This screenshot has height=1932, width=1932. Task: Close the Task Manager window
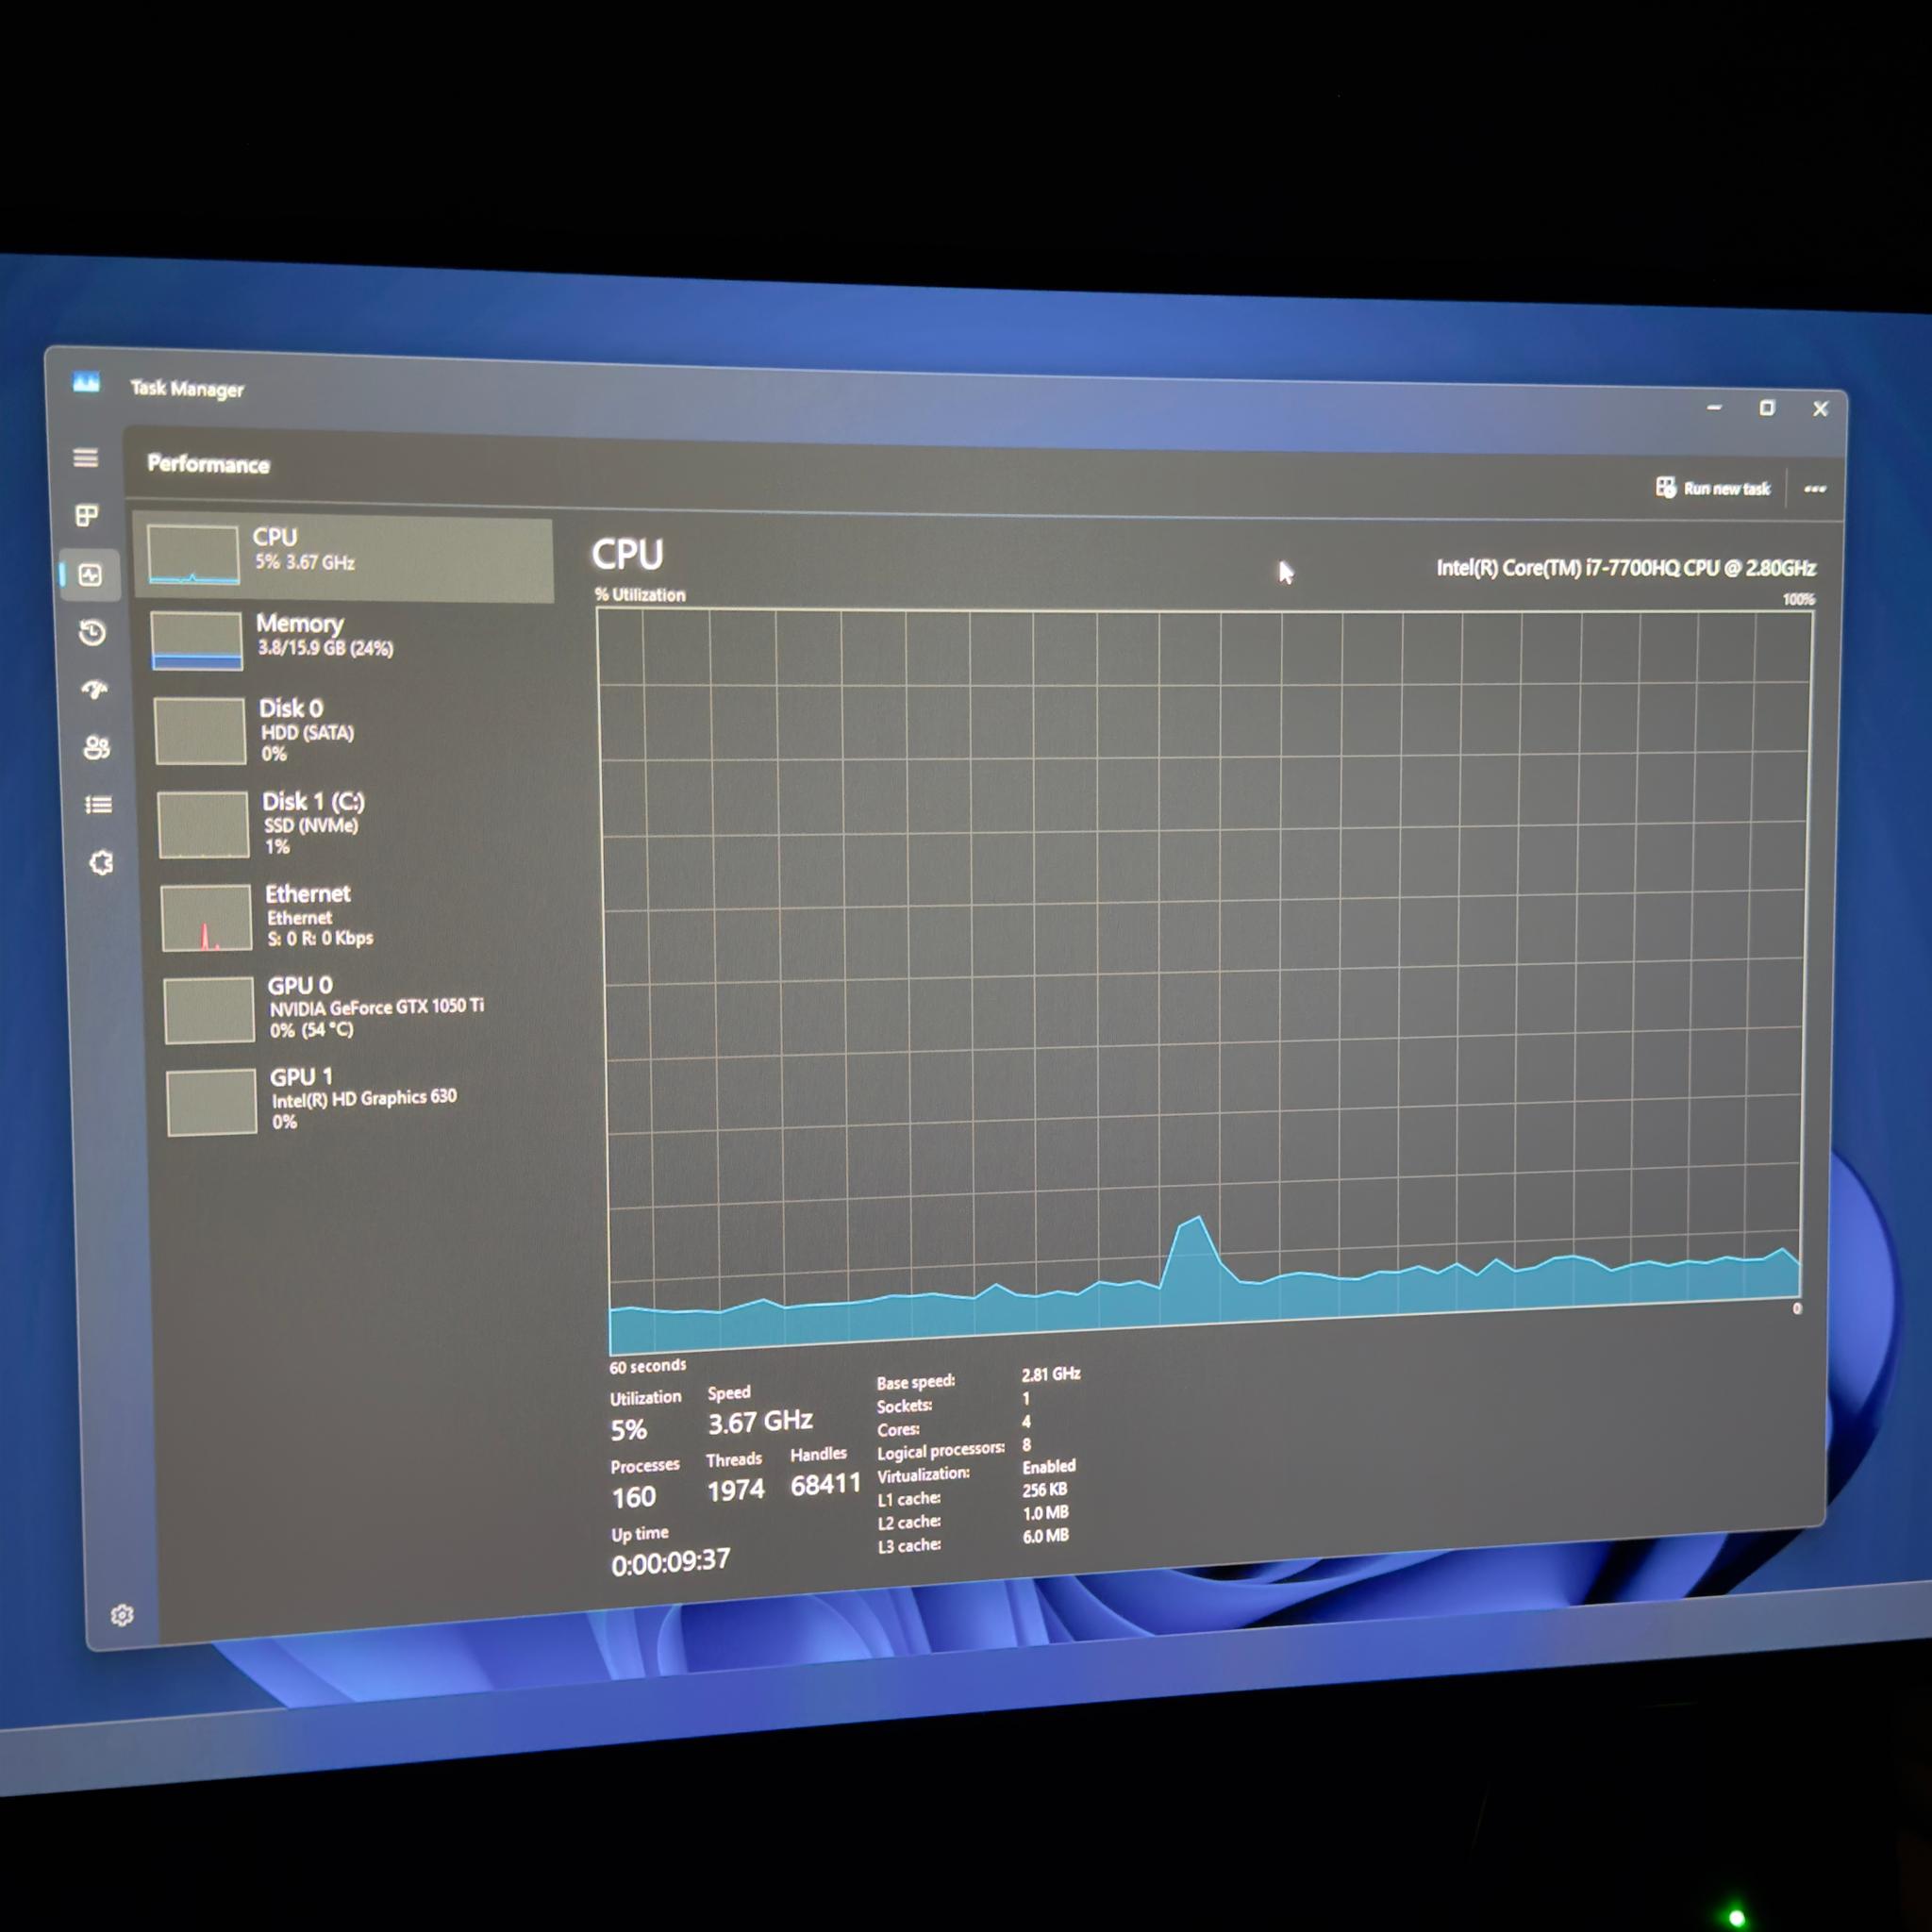point(1820,409)
